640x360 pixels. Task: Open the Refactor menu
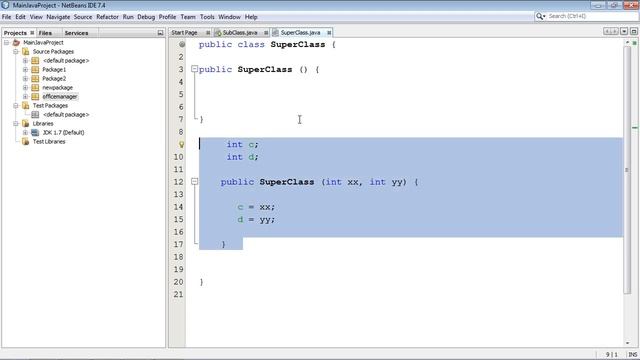107,17
